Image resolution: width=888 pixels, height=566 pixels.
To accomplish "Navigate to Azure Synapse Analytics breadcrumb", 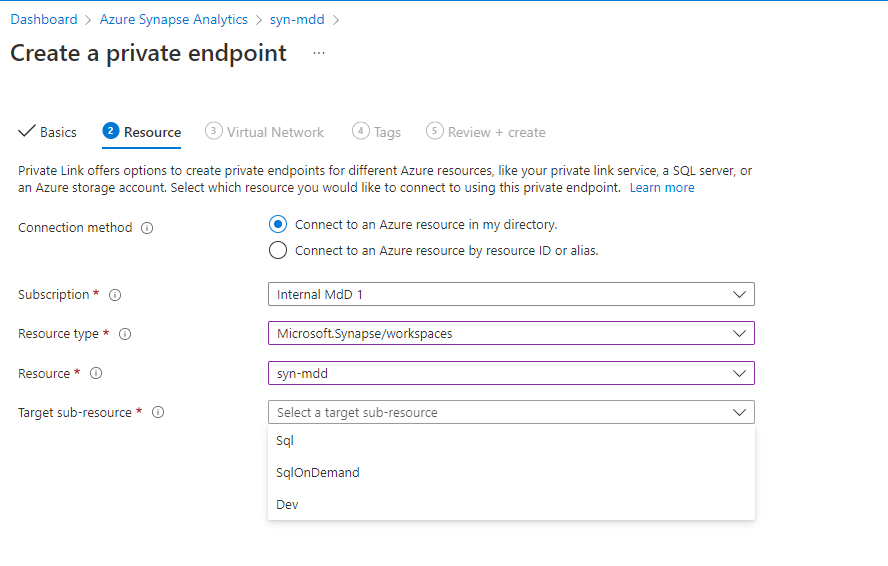I will [174, 19].
